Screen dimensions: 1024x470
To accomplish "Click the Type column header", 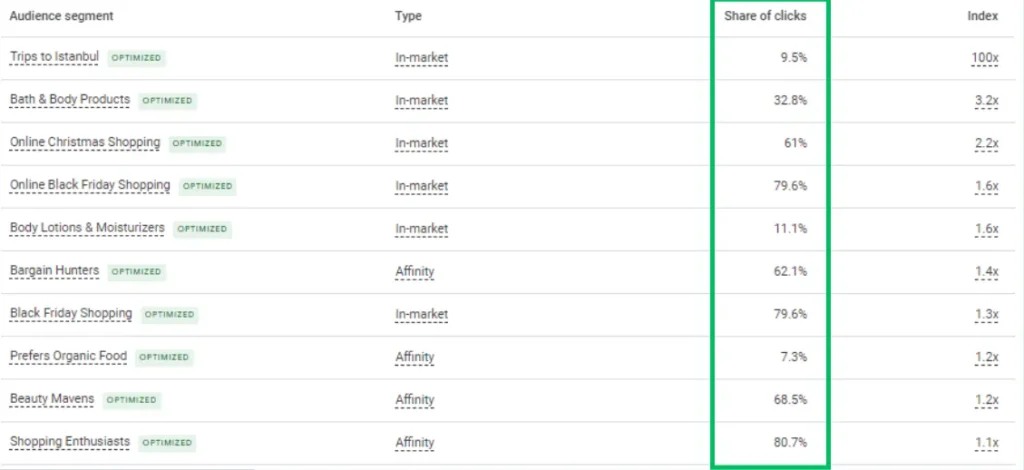I will tap(408, 16).
